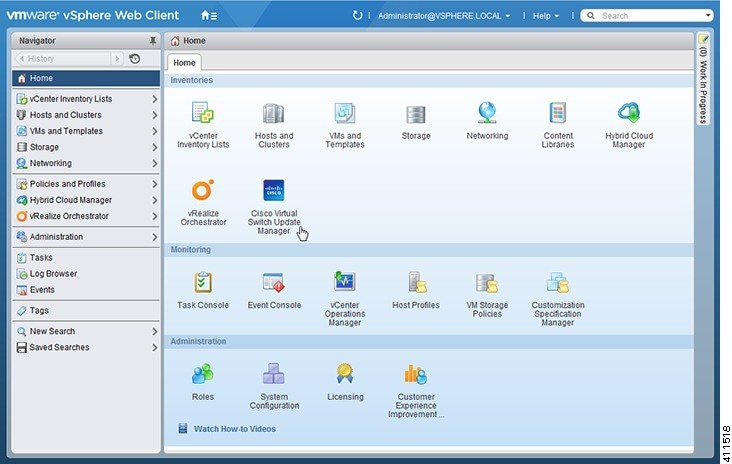Open Hosts and Clusters icon in Inventories
Screen dimensions: 732x464
pos(274,113)
